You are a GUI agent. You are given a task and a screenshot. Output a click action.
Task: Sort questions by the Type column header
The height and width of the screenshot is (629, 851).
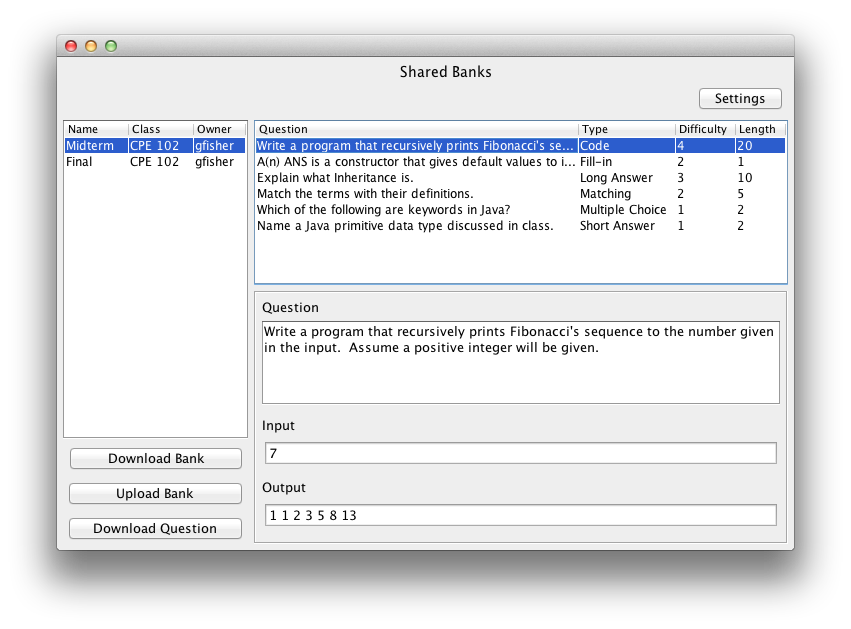(626, 130)
